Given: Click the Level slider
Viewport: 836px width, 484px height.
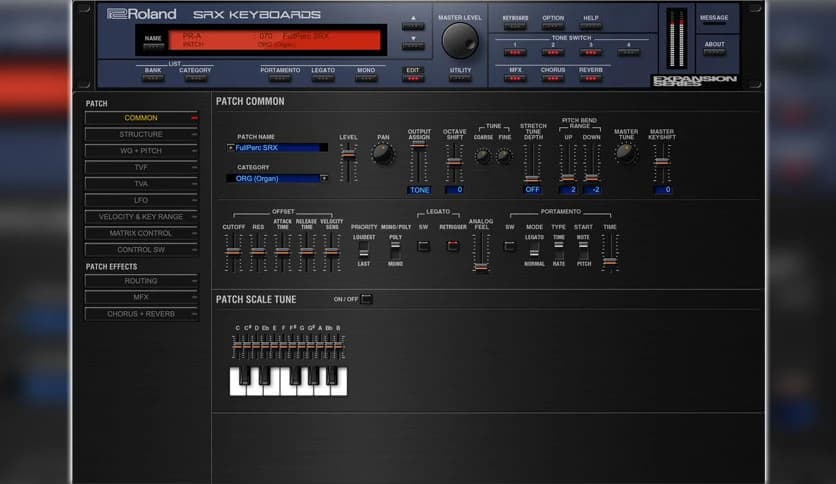Looking at the screenshot, I should point(348,163).
